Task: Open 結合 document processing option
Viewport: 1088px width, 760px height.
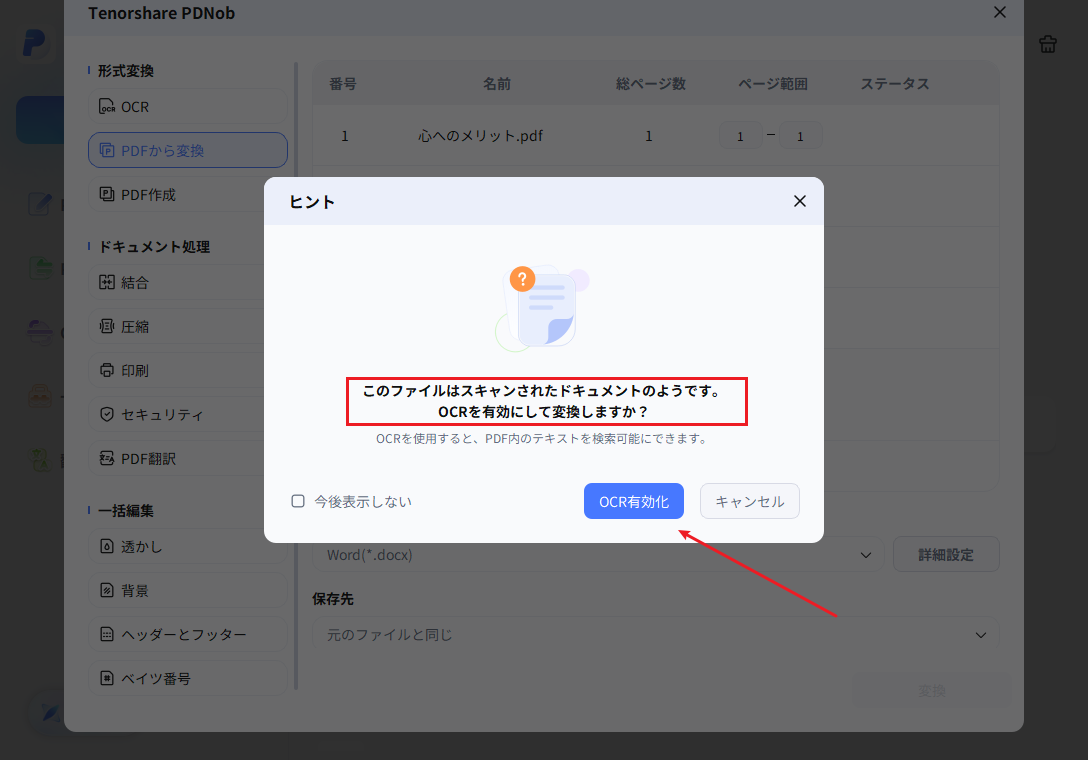Action: (188, 282)
